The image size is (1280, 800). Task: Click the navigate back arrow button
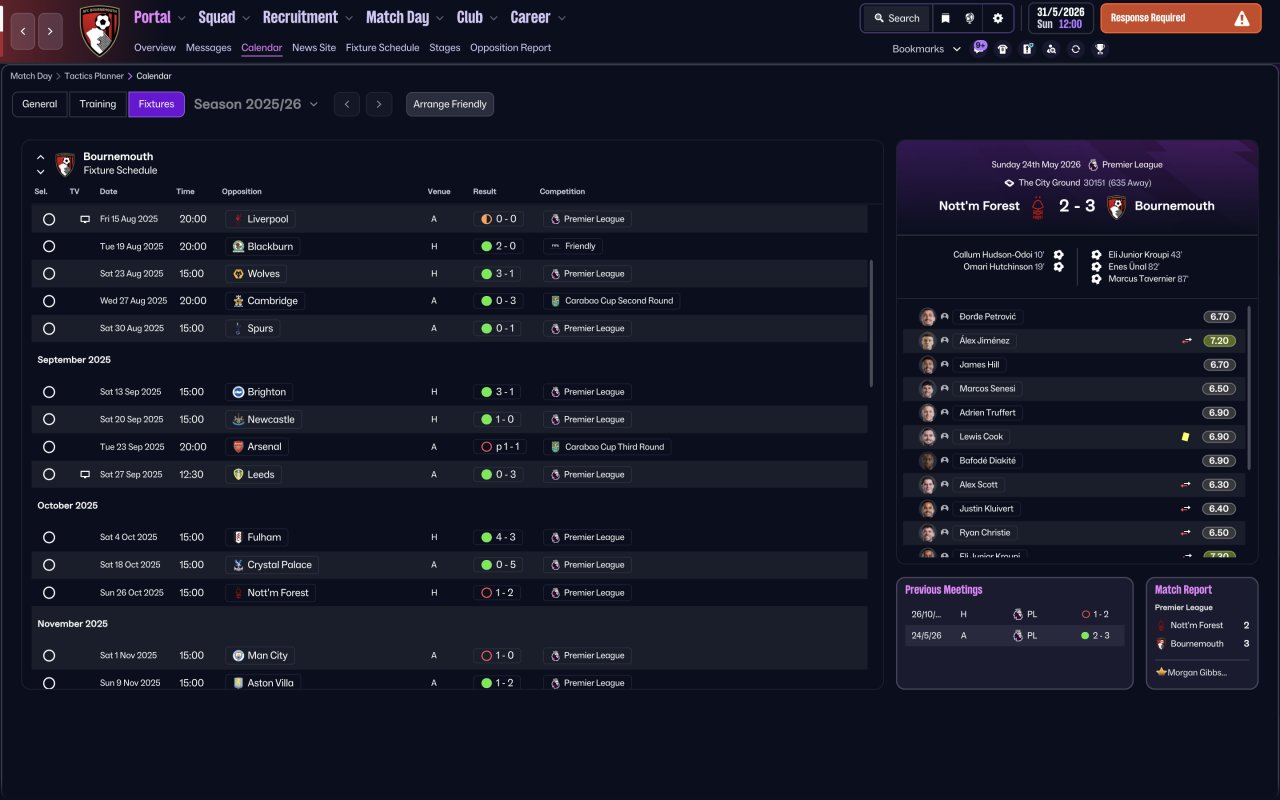click(x=23, y=31)
